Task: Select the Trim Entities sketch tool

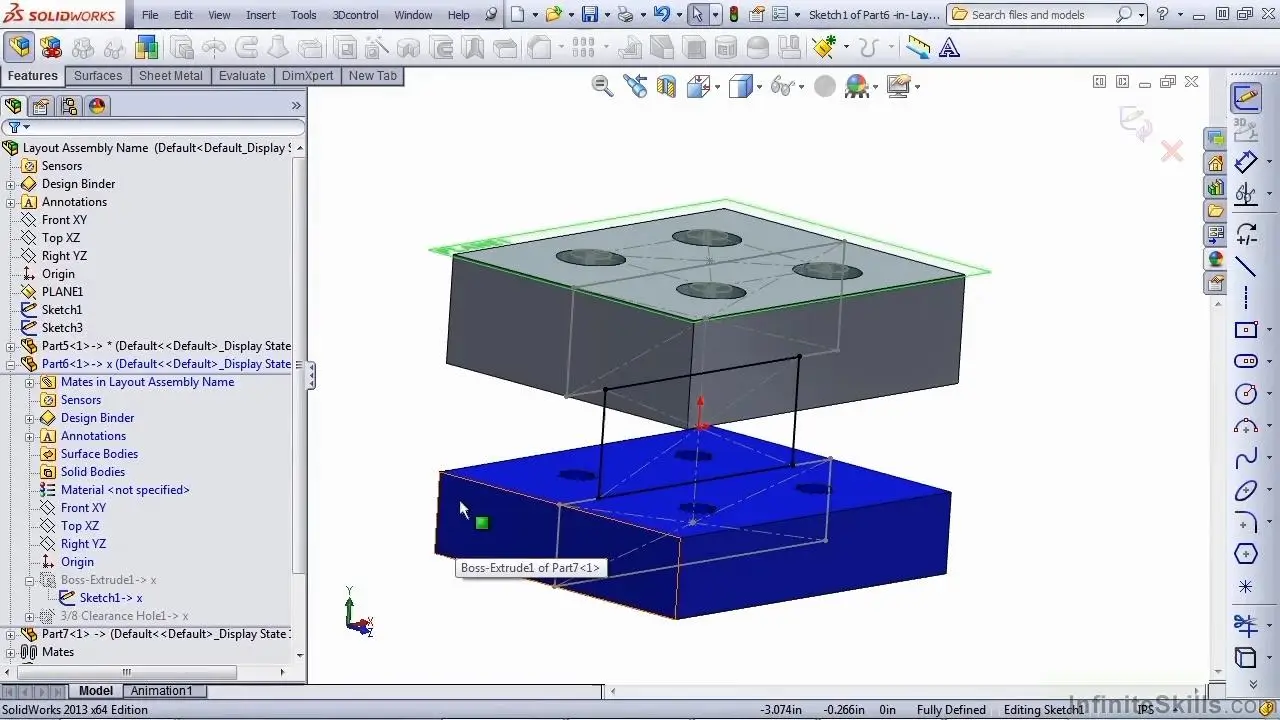Action: pyautogui.click(x=1245, y=625)
